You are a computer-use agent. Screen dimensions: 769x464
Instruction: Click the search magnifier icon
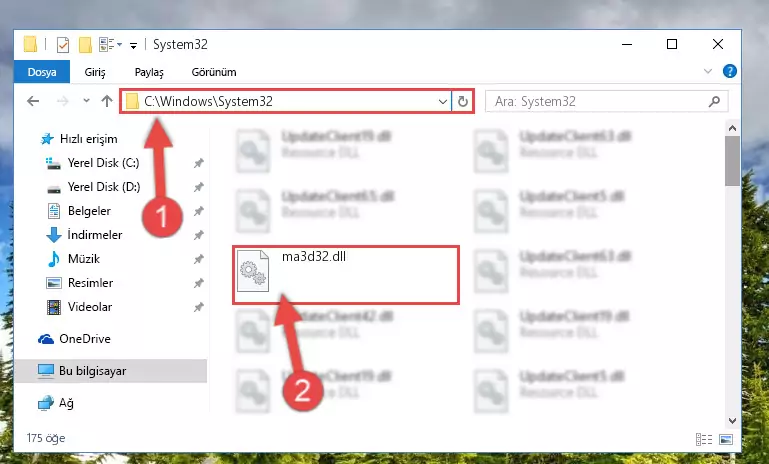[x=714, y=102]
